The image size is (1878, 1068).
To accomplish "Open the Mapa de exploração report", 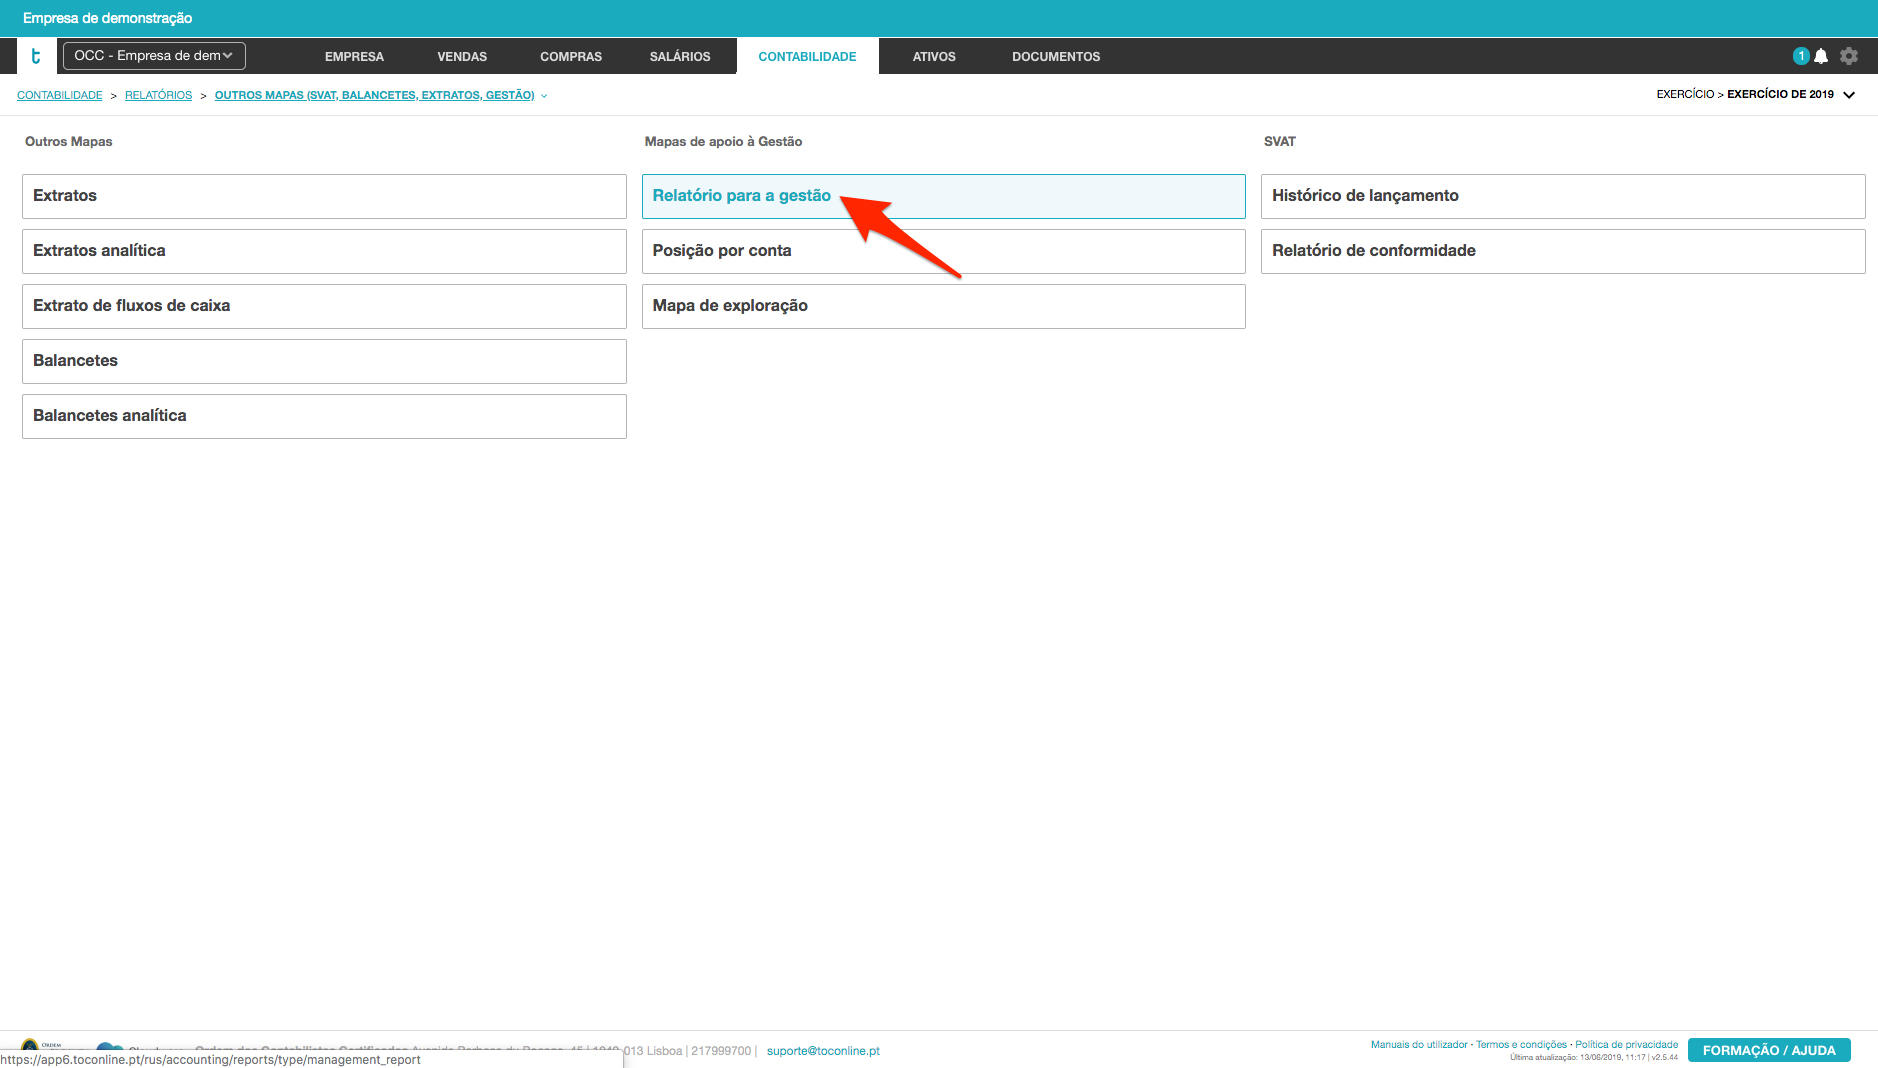I will click(943, 306).
